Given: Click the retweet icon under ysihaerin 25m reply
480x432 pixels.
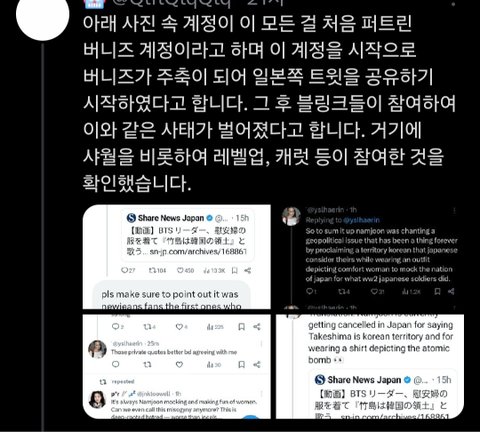Looking at the screenshot, I should click(x=147, y=364).
